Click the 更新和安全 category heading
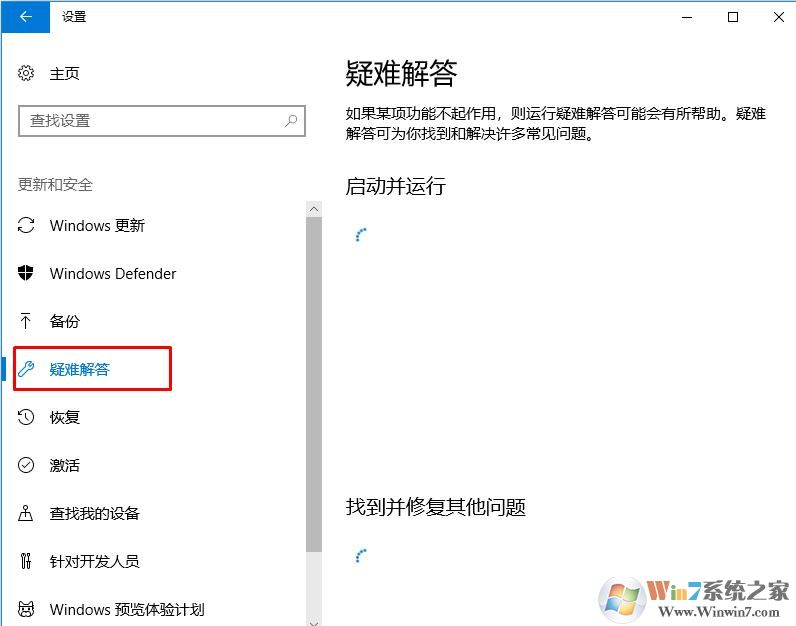 (x=55, y=184)
